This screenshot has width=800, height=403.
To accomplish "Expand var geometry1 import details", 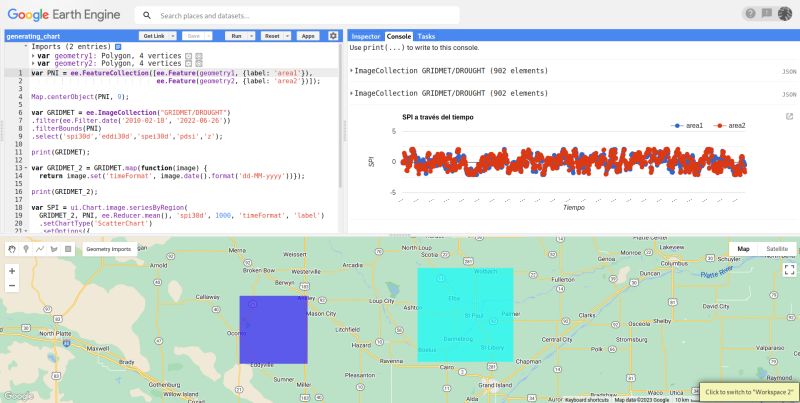I will pyautogui.click(x=33, y=56).
